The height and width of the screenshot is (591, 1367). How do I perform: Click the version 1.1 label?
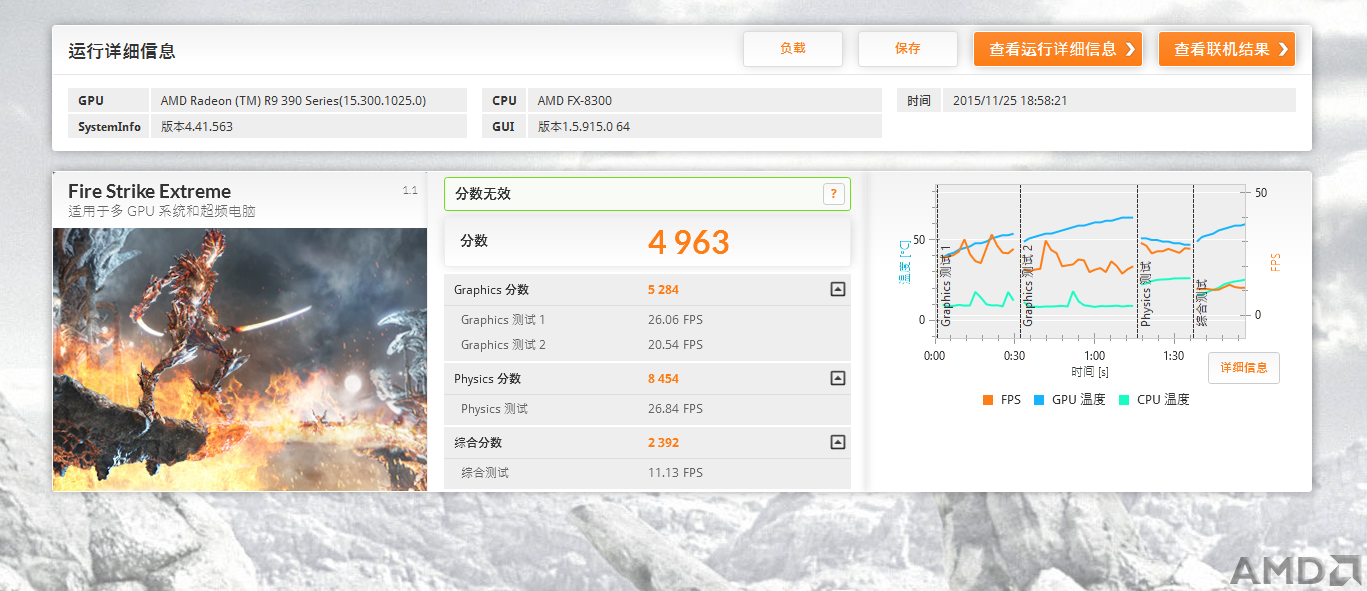tap(410, 190)
